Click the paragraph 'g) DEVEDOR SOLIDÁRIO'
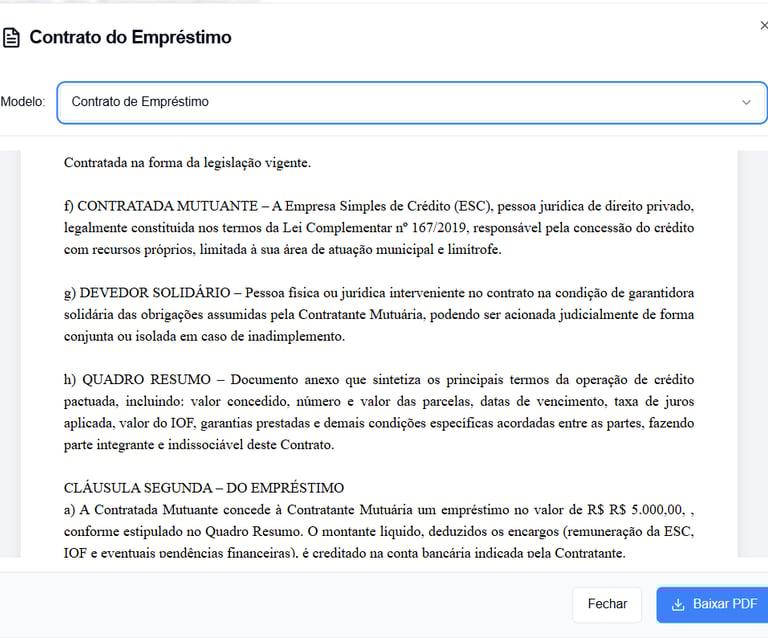The height and width of the screenshot is (638, 768). coord(379,314)
